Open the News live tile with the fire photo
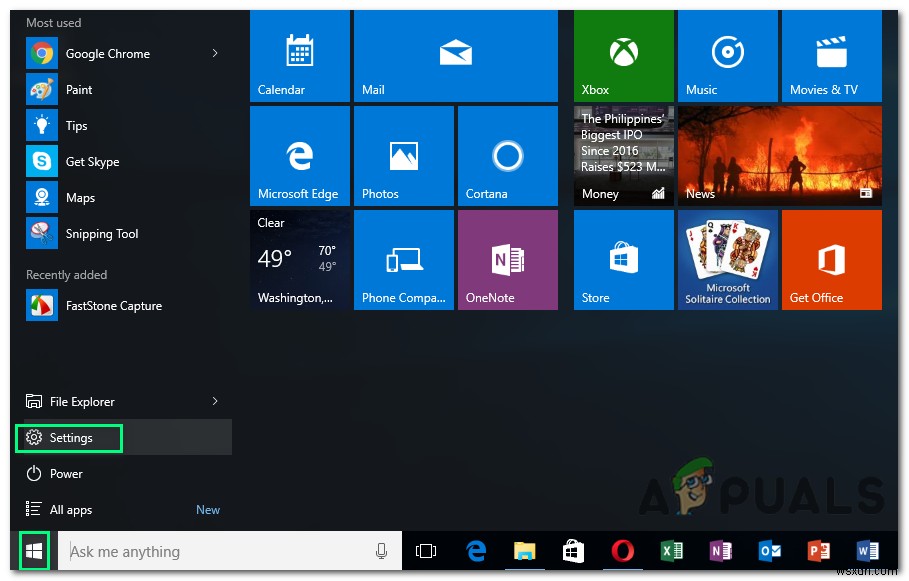The width and height of the screenshot is (909, 581). click(779, 156)
